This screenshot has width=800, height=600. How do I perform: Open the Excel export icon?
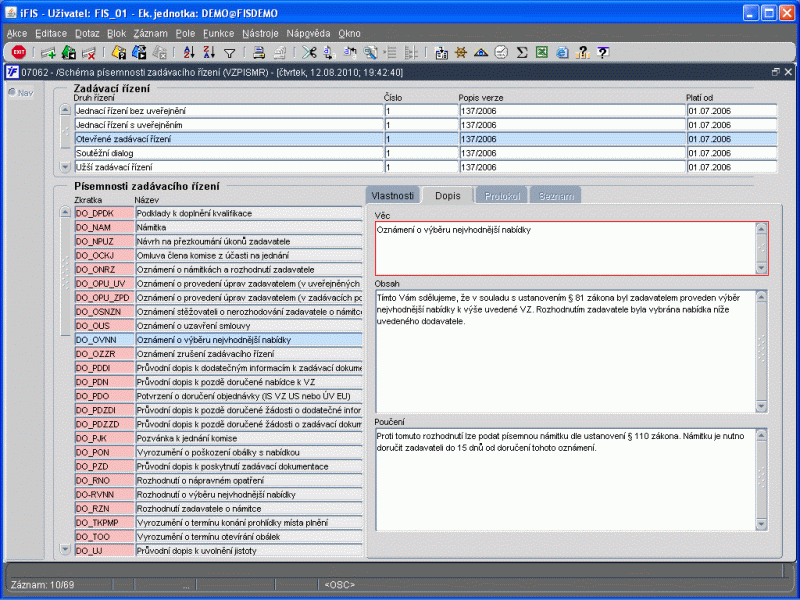pos(541,52)
